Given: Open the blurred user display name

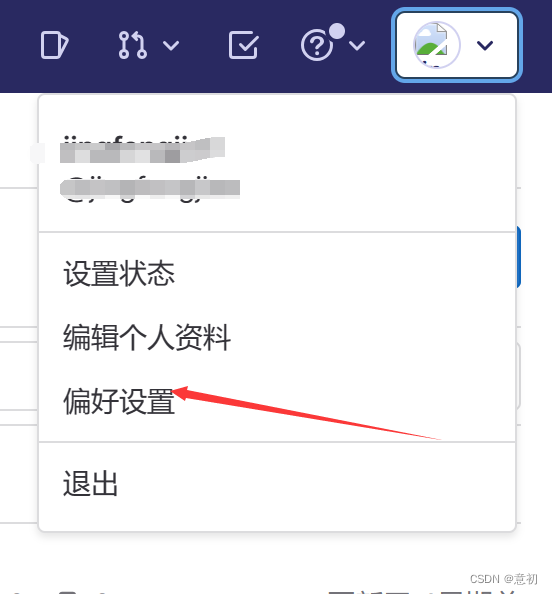Looking at the screenshot, I should pyautogui.click(x=142, y=150).
